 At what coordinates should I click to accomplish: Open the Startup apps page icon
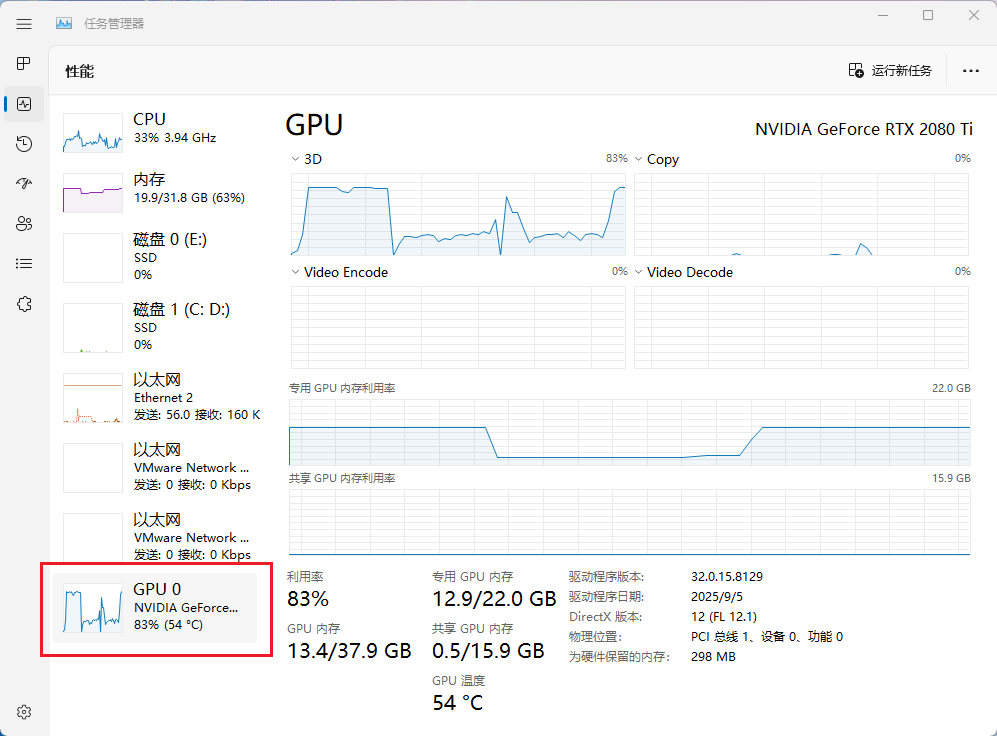coord(24,184)
